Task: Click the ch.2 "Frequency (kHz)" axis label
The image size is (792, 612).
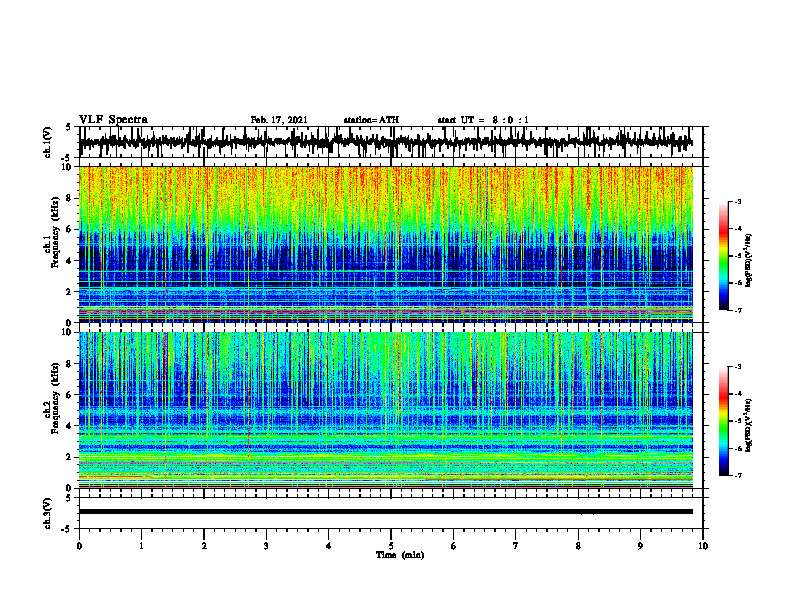Action: [x=55, y=398]
